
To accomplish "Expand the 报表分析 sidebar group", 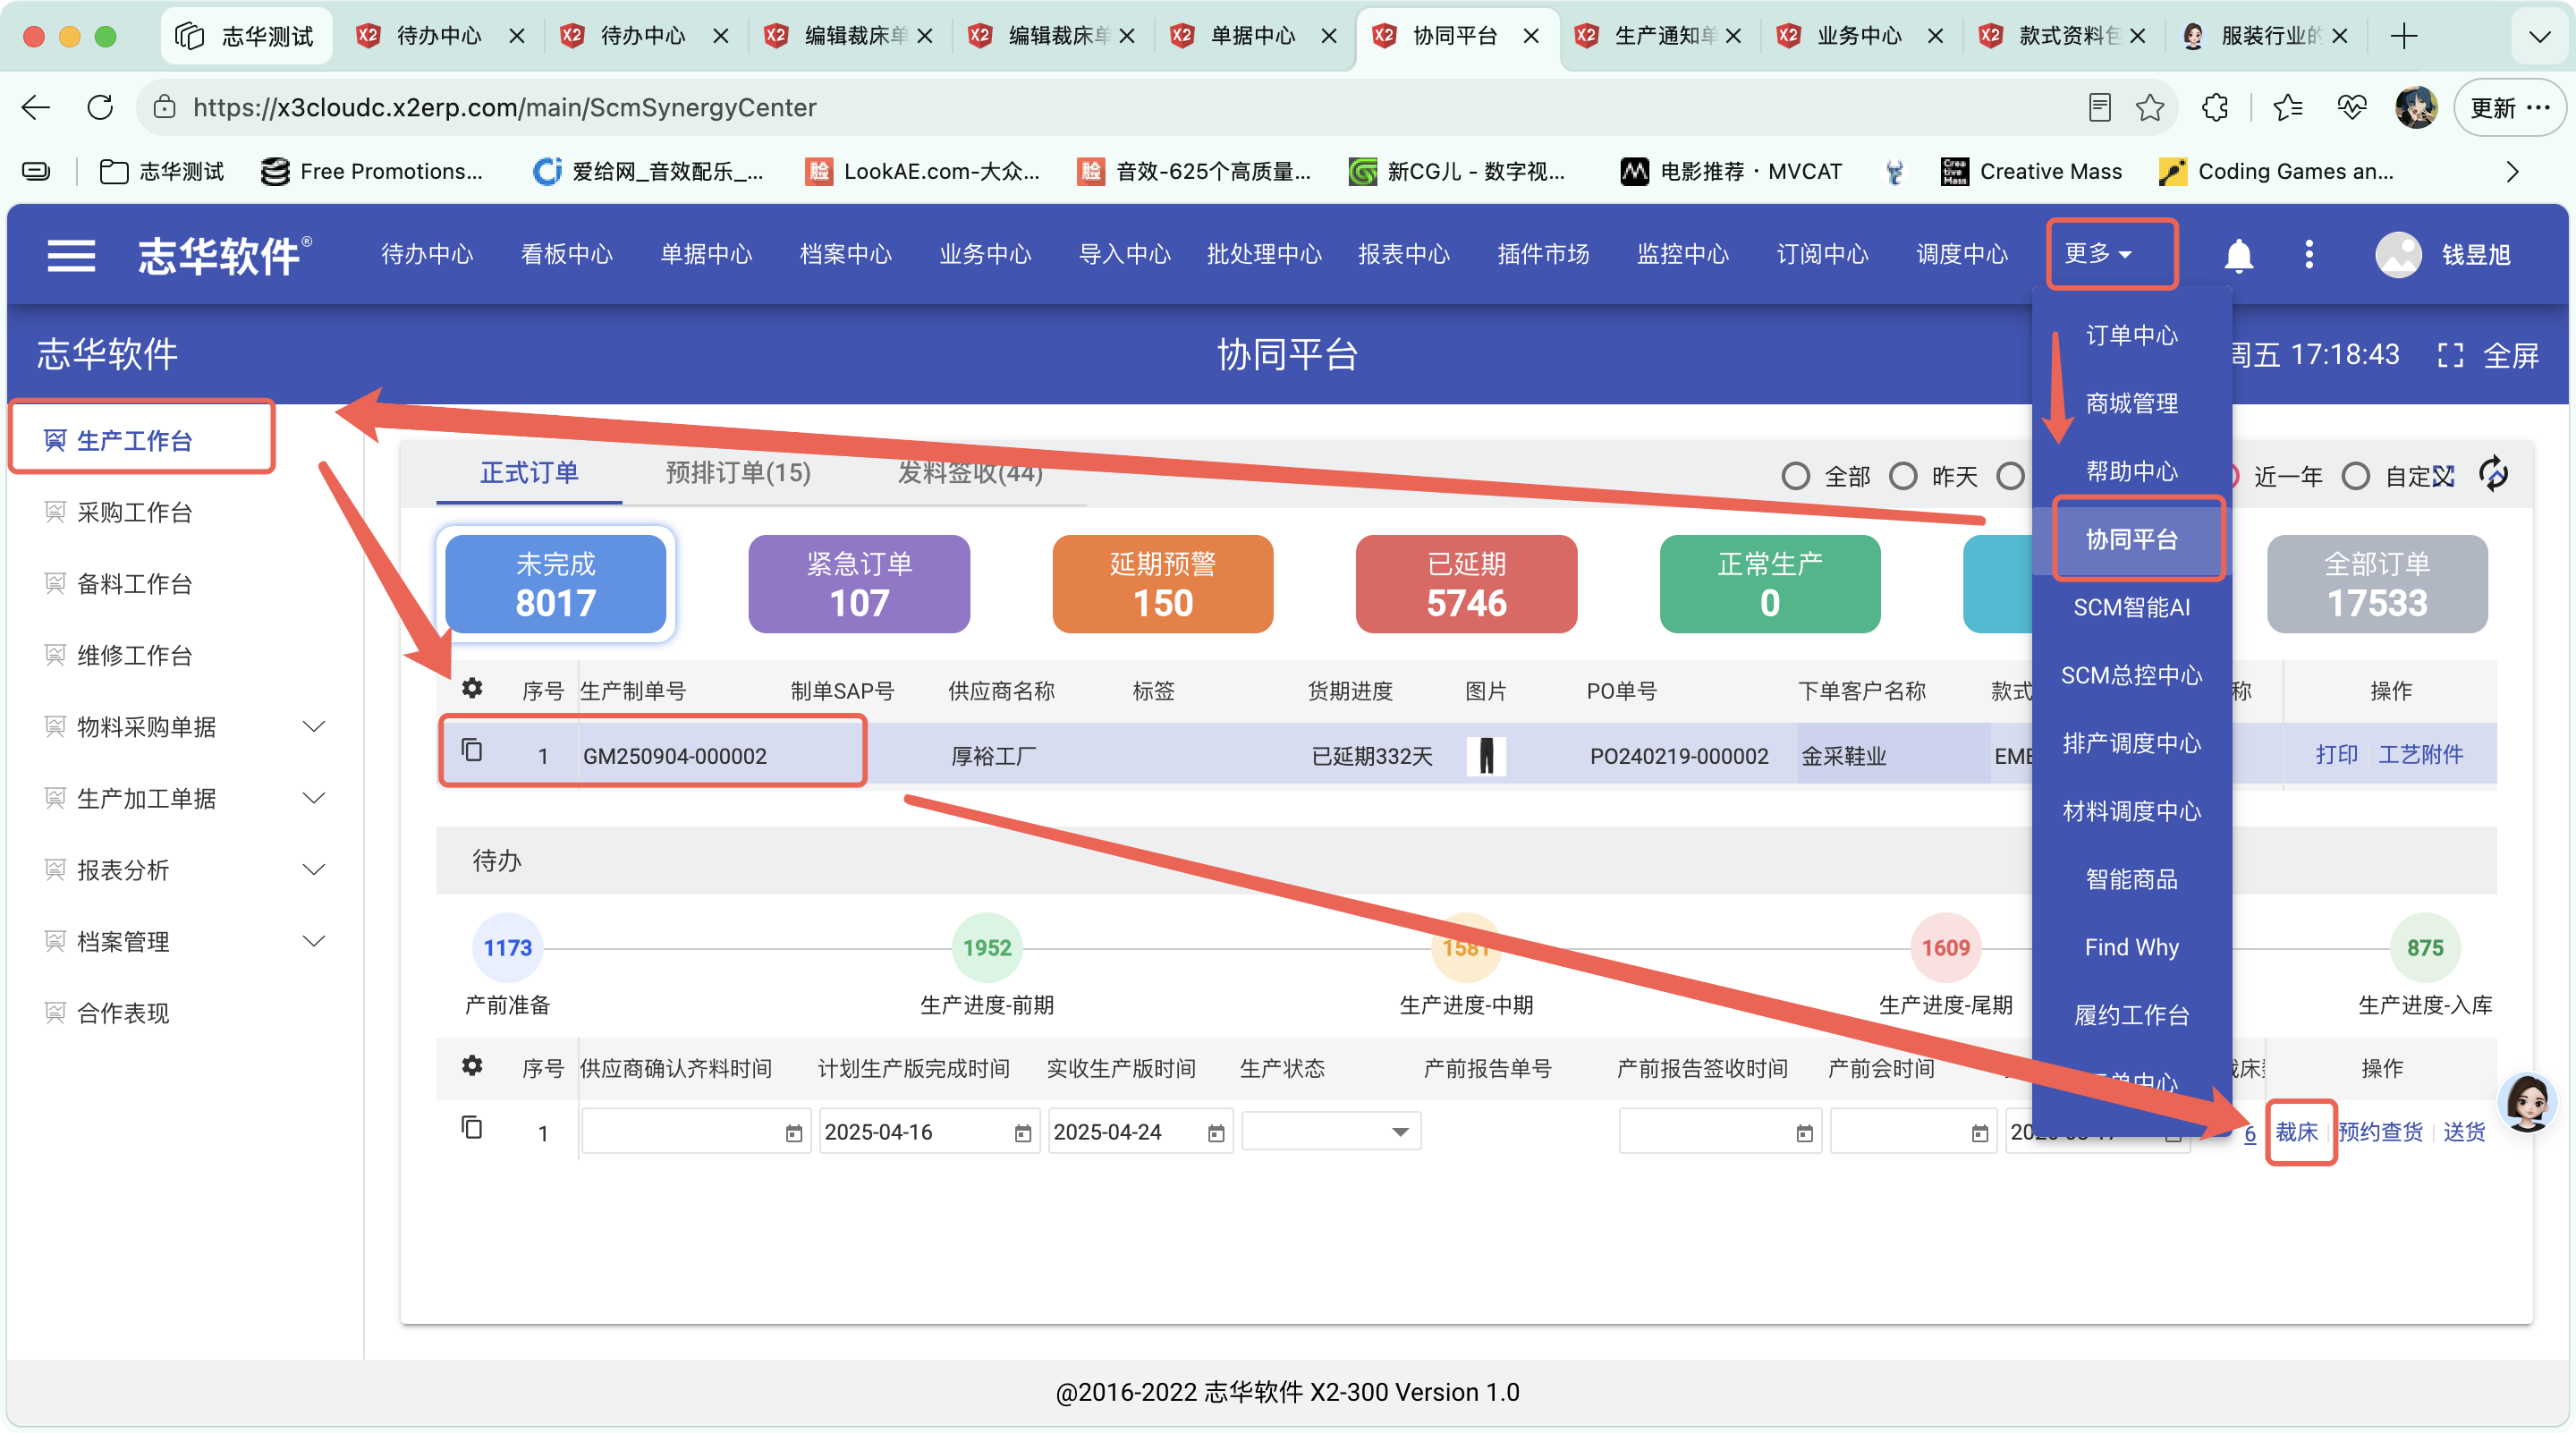I will pos(314,870).
